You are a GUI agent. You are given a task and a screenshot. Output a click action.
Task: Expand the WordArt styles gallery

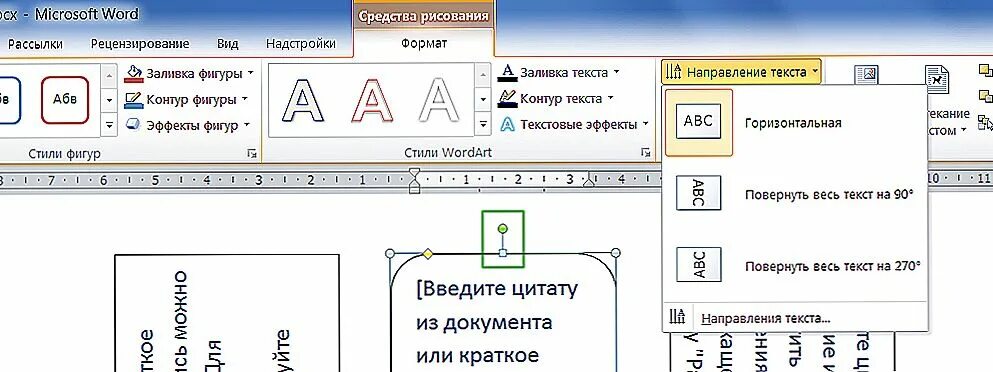pyautogui.click(x=483, y=125)
